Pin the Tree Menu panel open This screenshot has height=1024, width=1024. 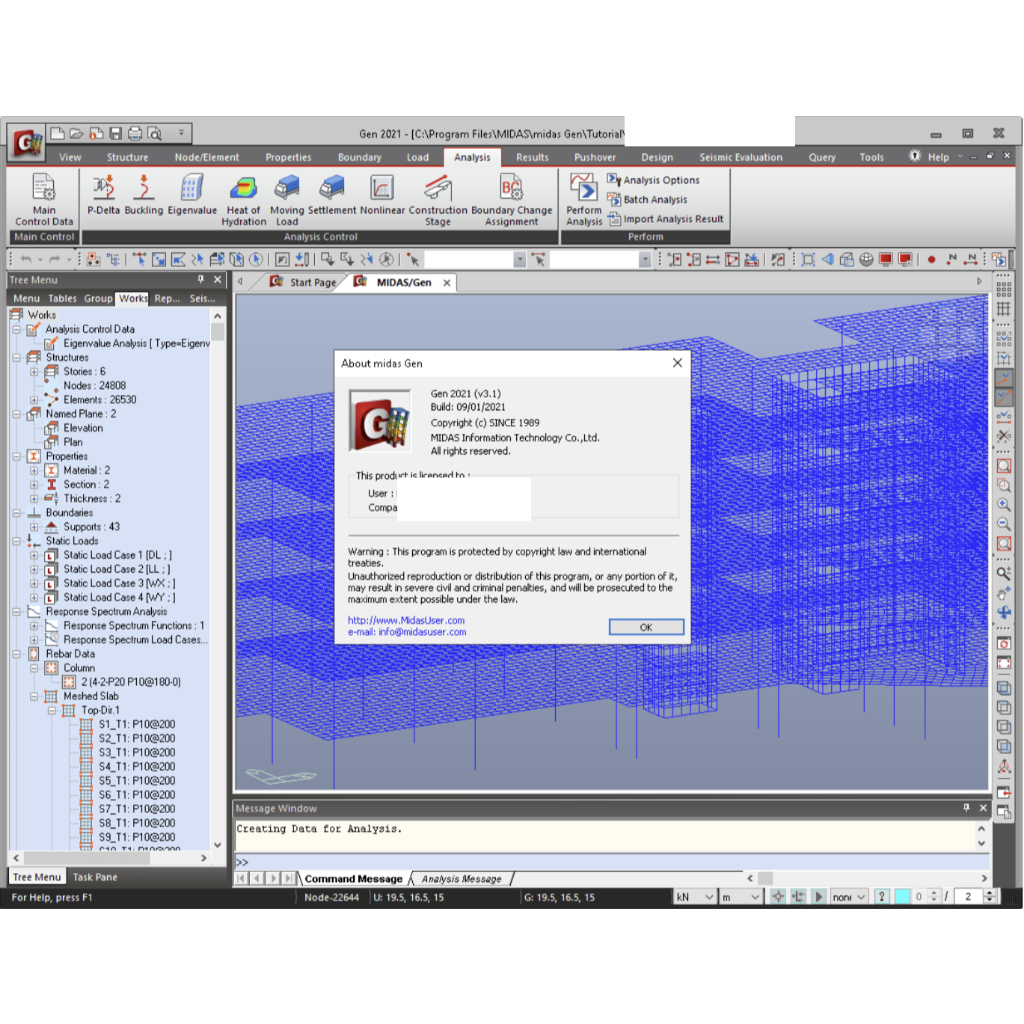[200, 279]
